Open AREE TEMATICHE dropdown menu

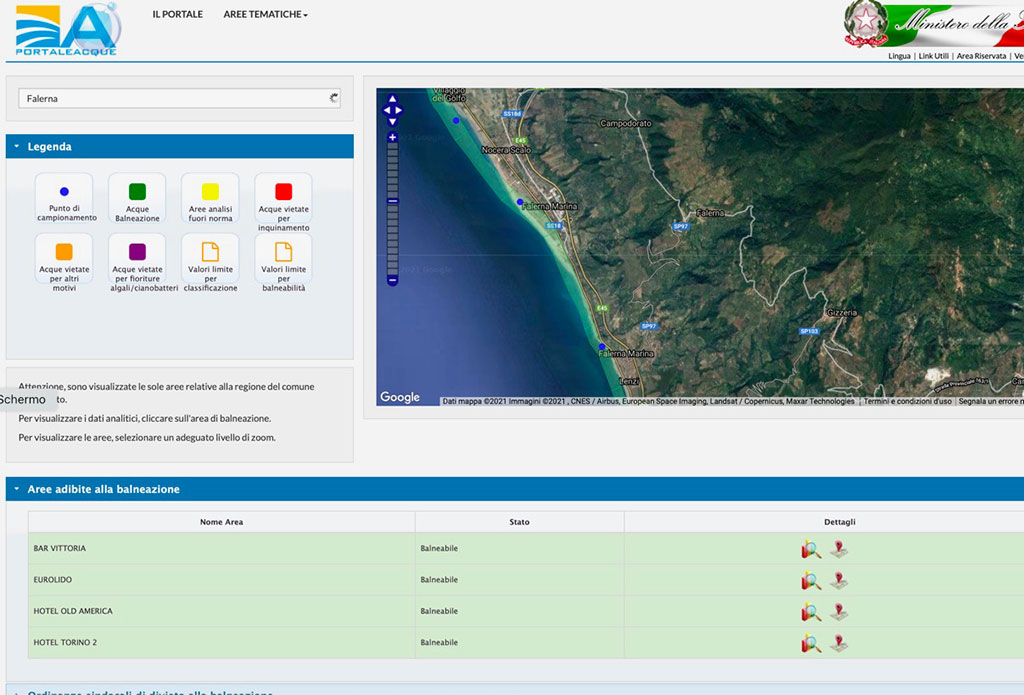tap(265, 14)
